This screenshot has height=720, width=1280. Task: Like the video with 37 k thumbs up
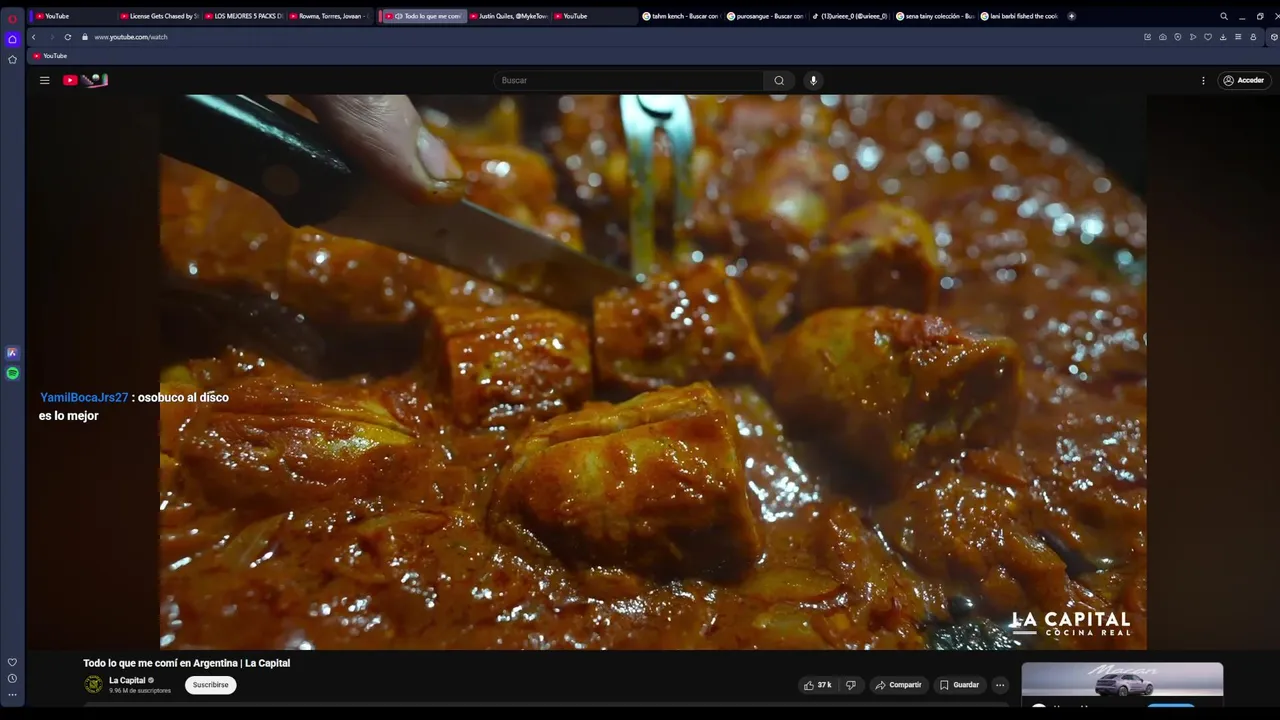pyautogui.click(x=817, y=685)
